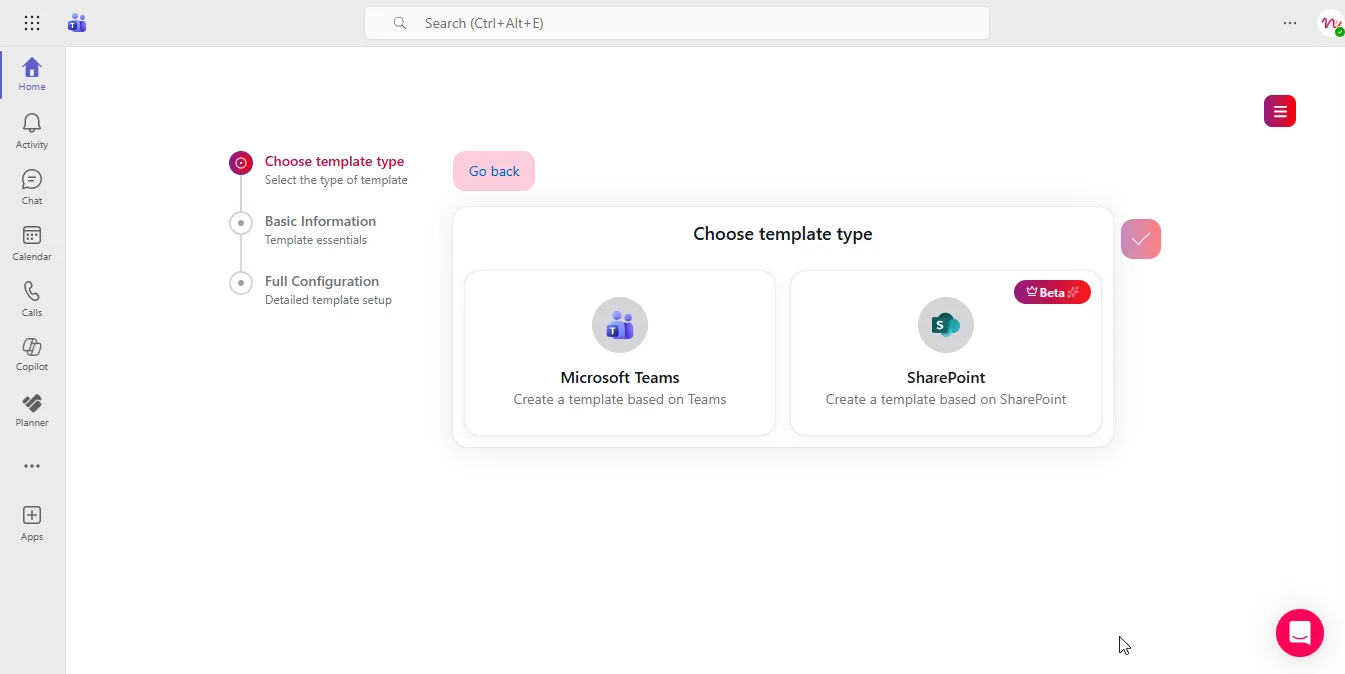
Task: Open Copilot in sidebar
Action: tap(32, 354)
